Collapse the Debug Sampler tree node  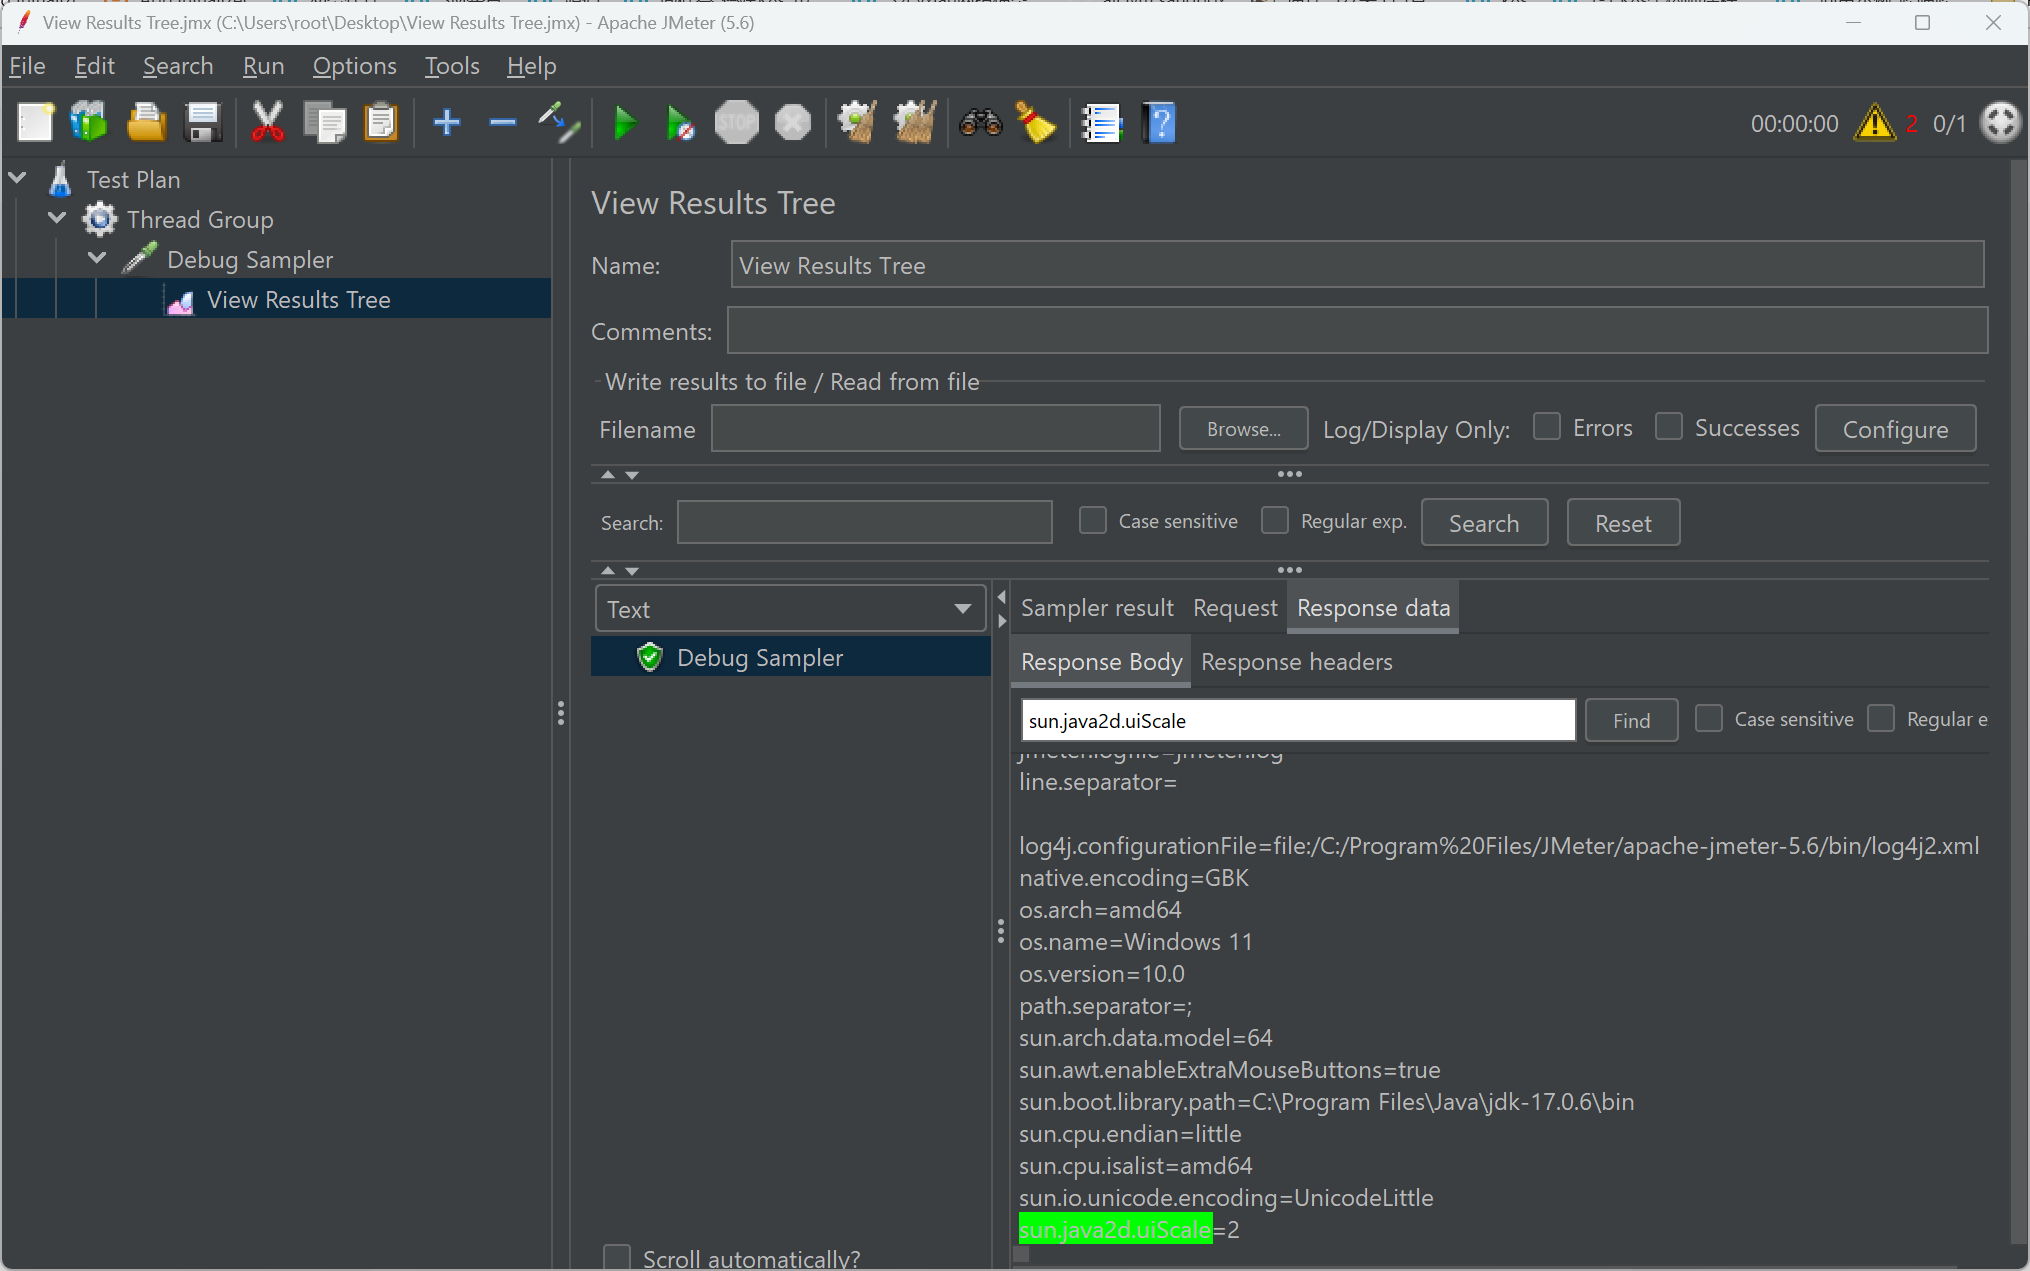97,258
